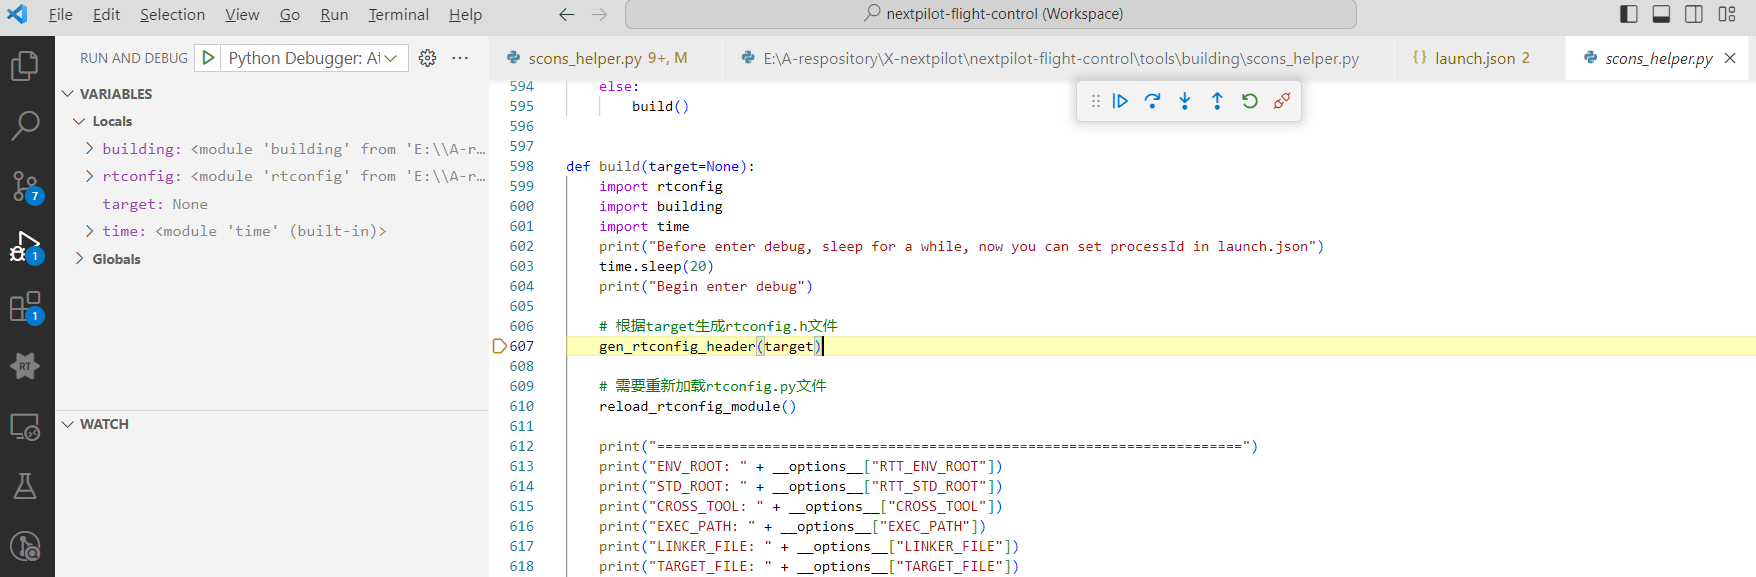1756x577 pixels.
Task: Open the Run menu
Action: 334,14
